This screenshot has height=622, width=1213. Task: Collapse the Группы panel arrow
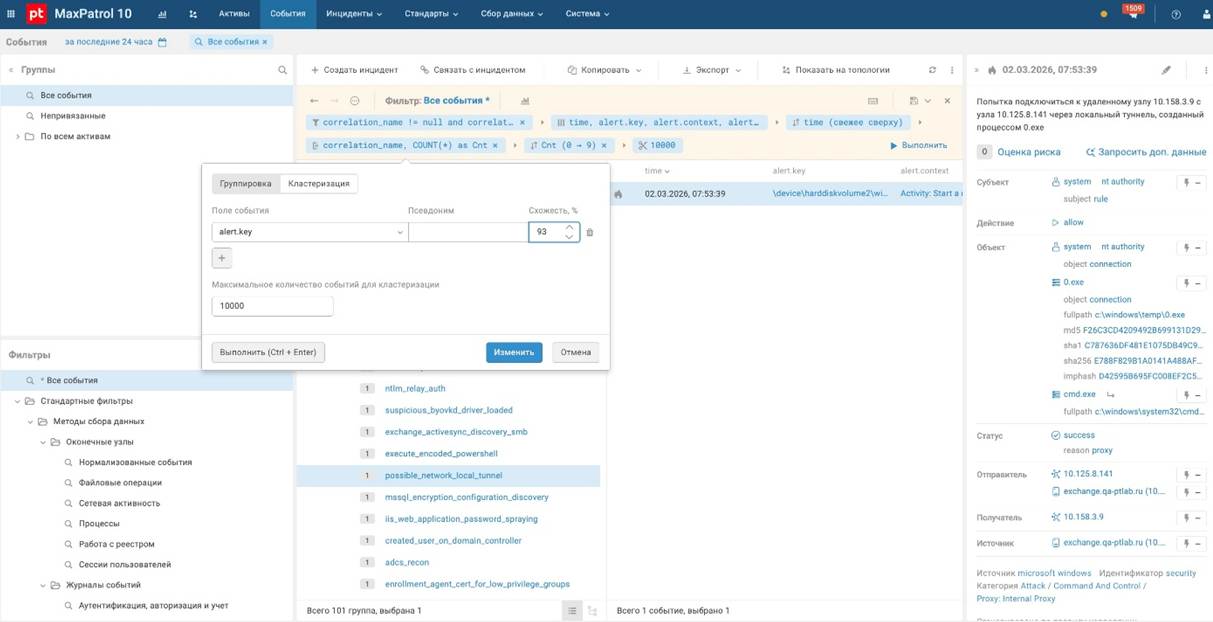[x=11, y=70]
